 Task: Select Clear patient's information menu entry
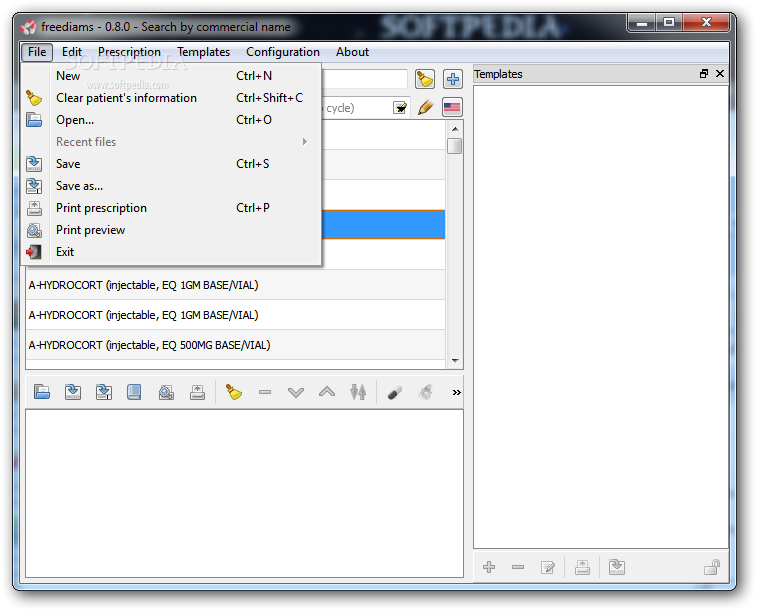171,98
